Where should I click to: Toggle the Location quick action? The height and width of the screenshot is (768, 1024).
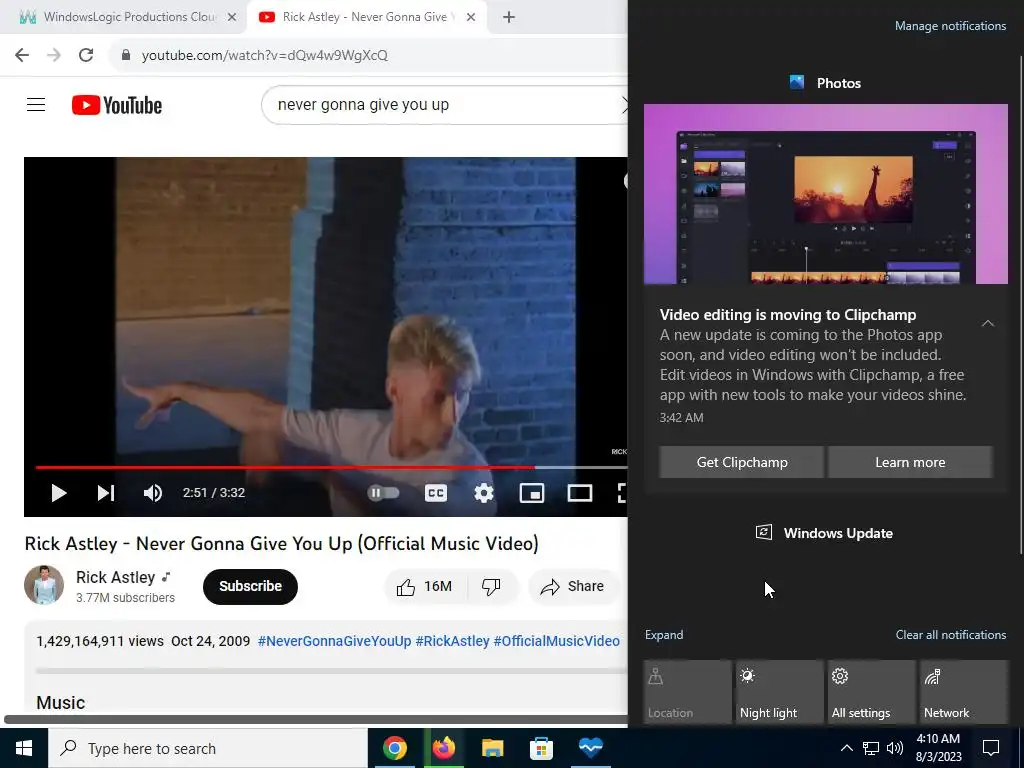[x=687, y=692]
